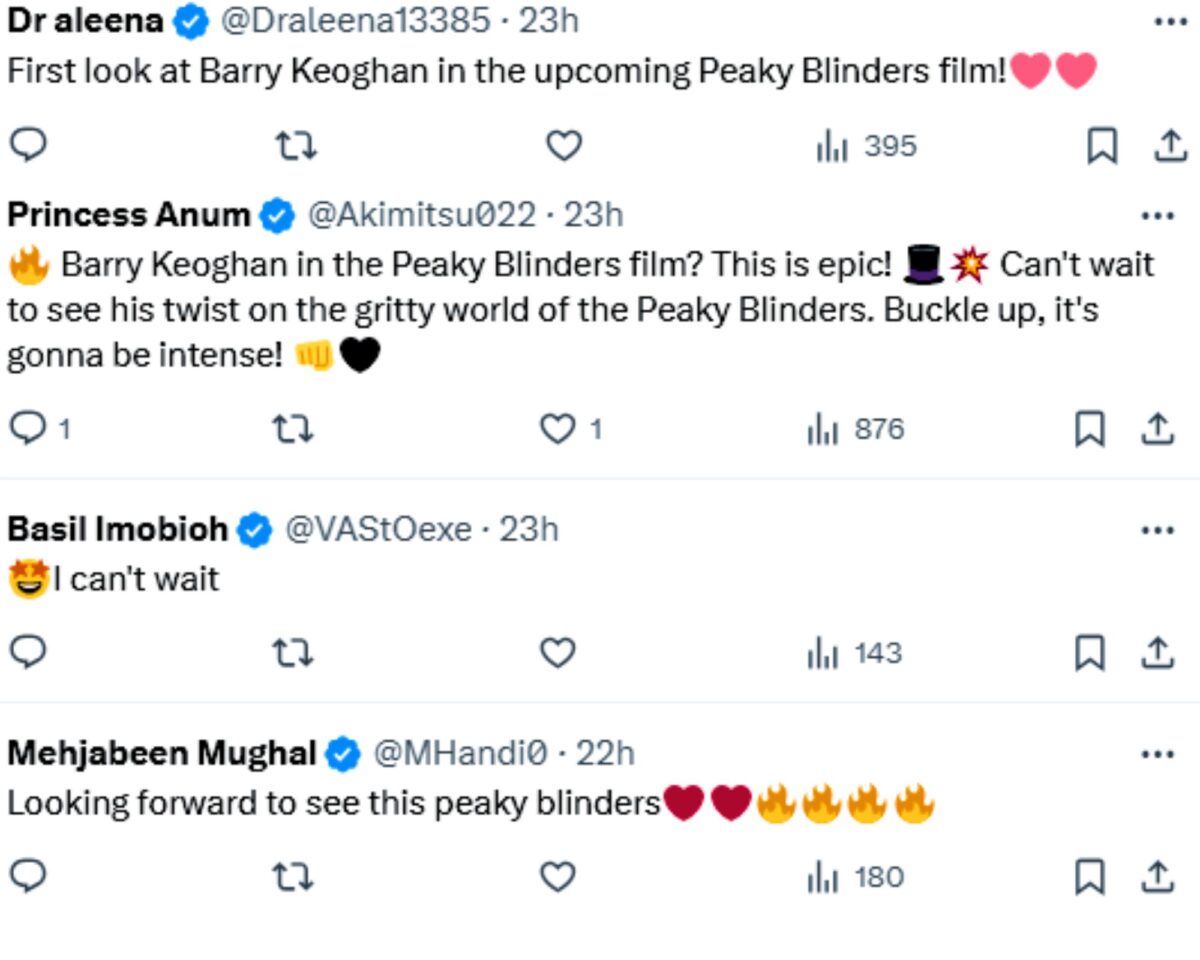Screen dimensions: 1200x960
Task: Bookmark Basil Imobioh's tweet
Action: pos(1090,653)
